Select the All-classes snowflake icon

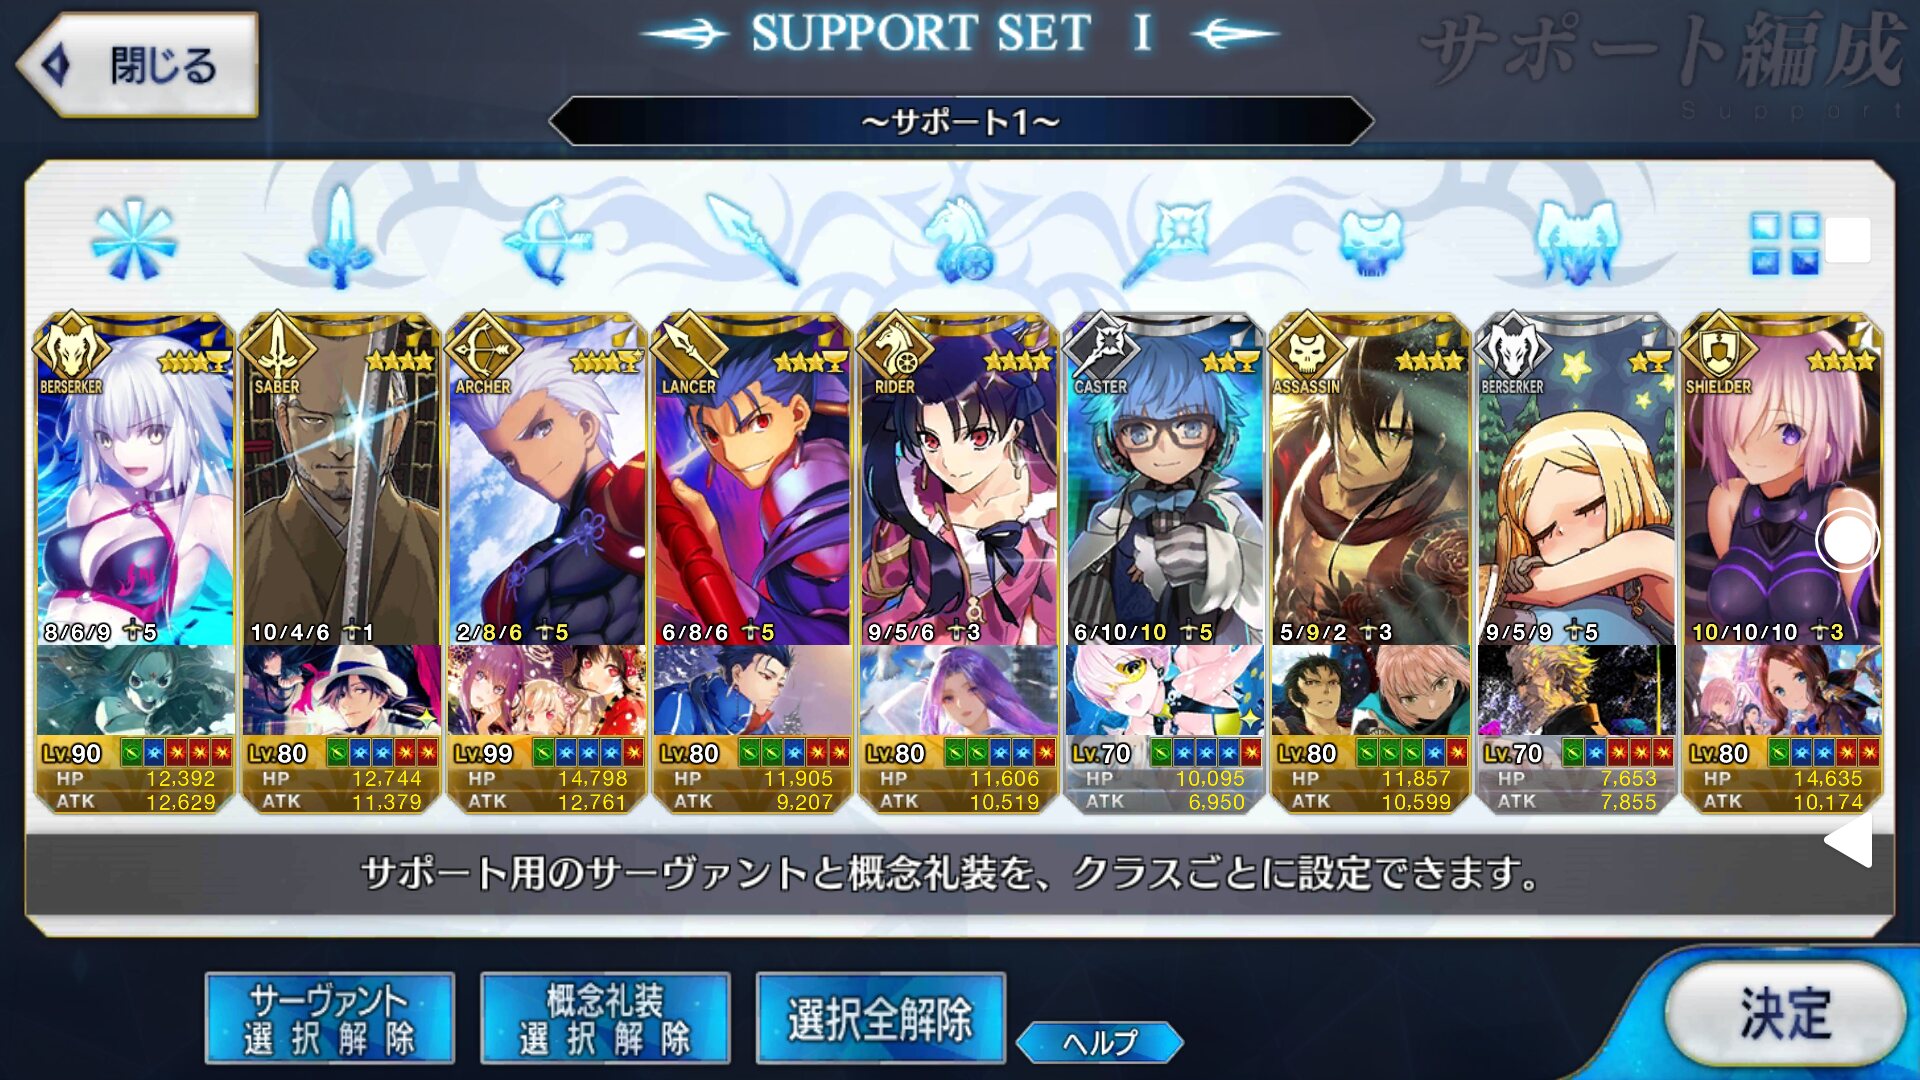(x=134, y=238)
